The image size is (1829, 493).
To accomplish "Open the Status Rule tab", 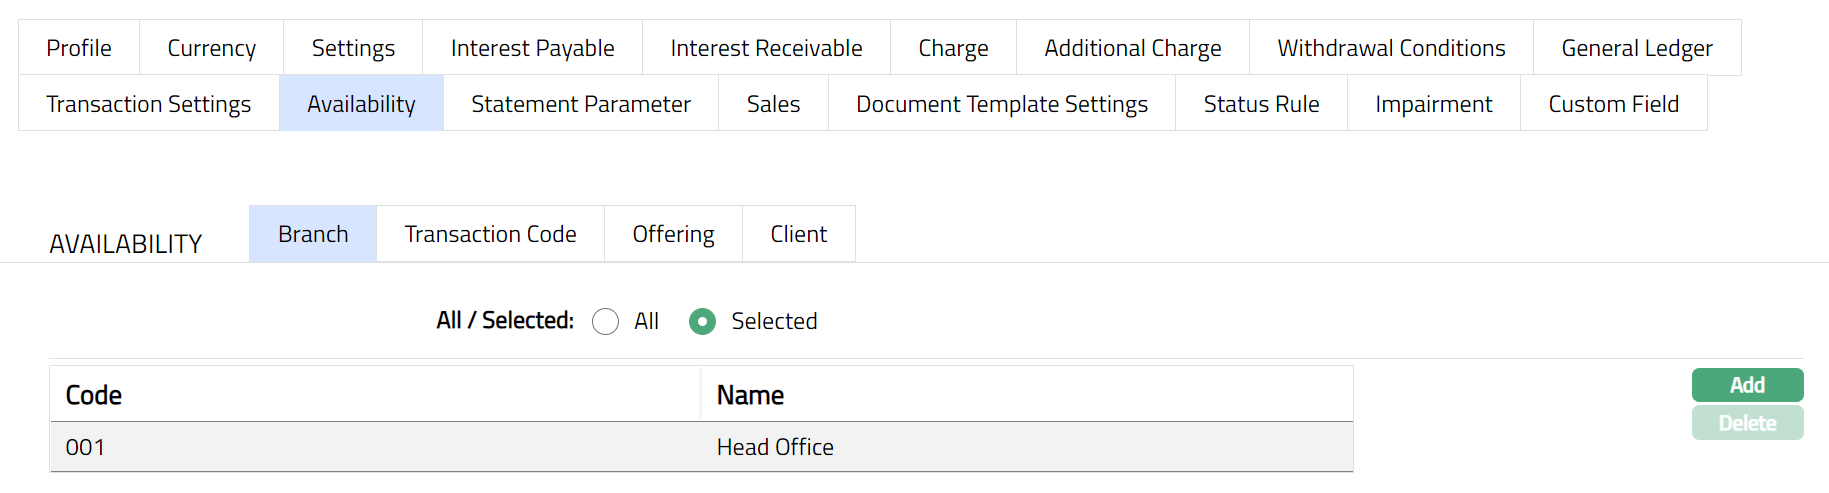I will point(1261,104).
